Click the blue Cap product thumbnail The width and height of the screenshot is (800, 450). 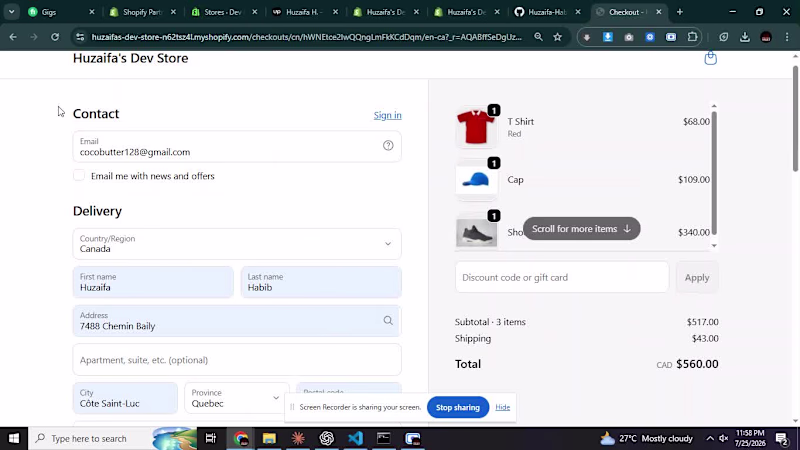pos(476,180)
